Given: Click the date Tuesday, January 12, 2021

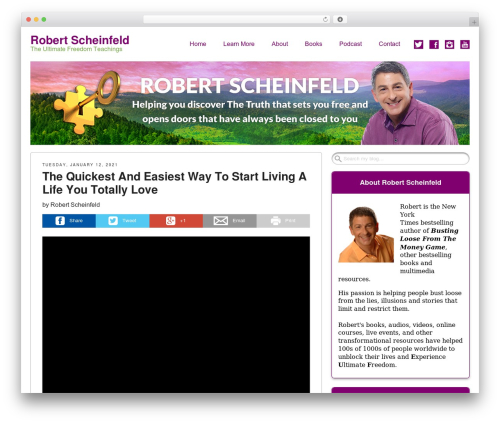Looking at the screenshot, I should [x=80, y=165].
